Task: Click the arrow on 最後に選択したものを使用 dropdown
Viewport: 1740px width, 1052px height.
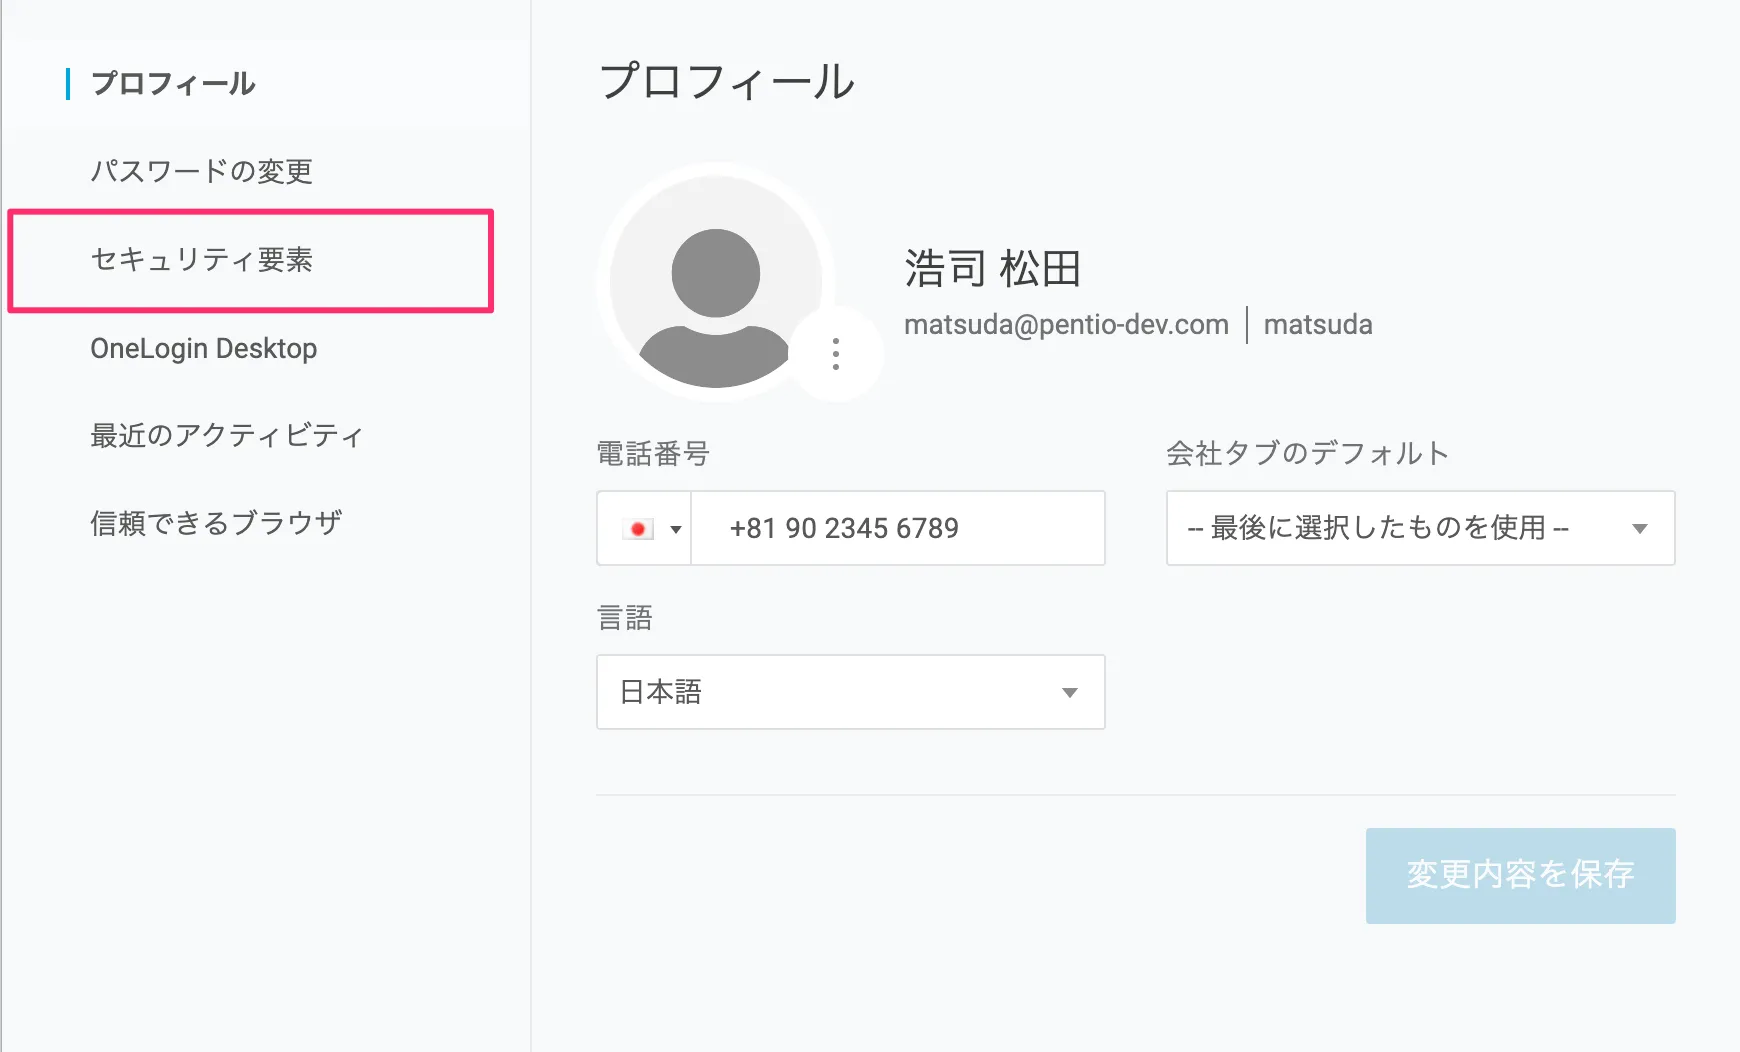Action: [1639, 529]
